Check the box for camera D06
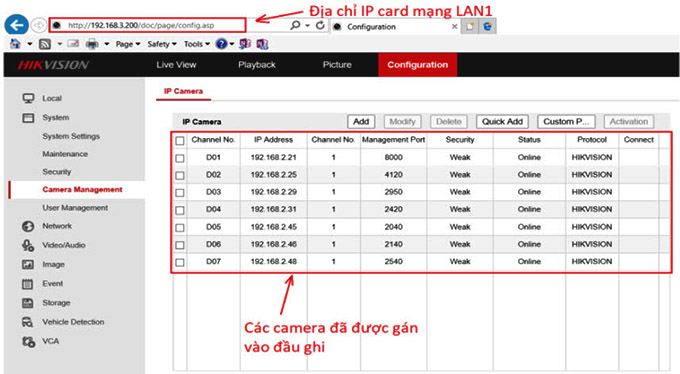The height and width of the screenshot is (374, 680). coord(180,245)
